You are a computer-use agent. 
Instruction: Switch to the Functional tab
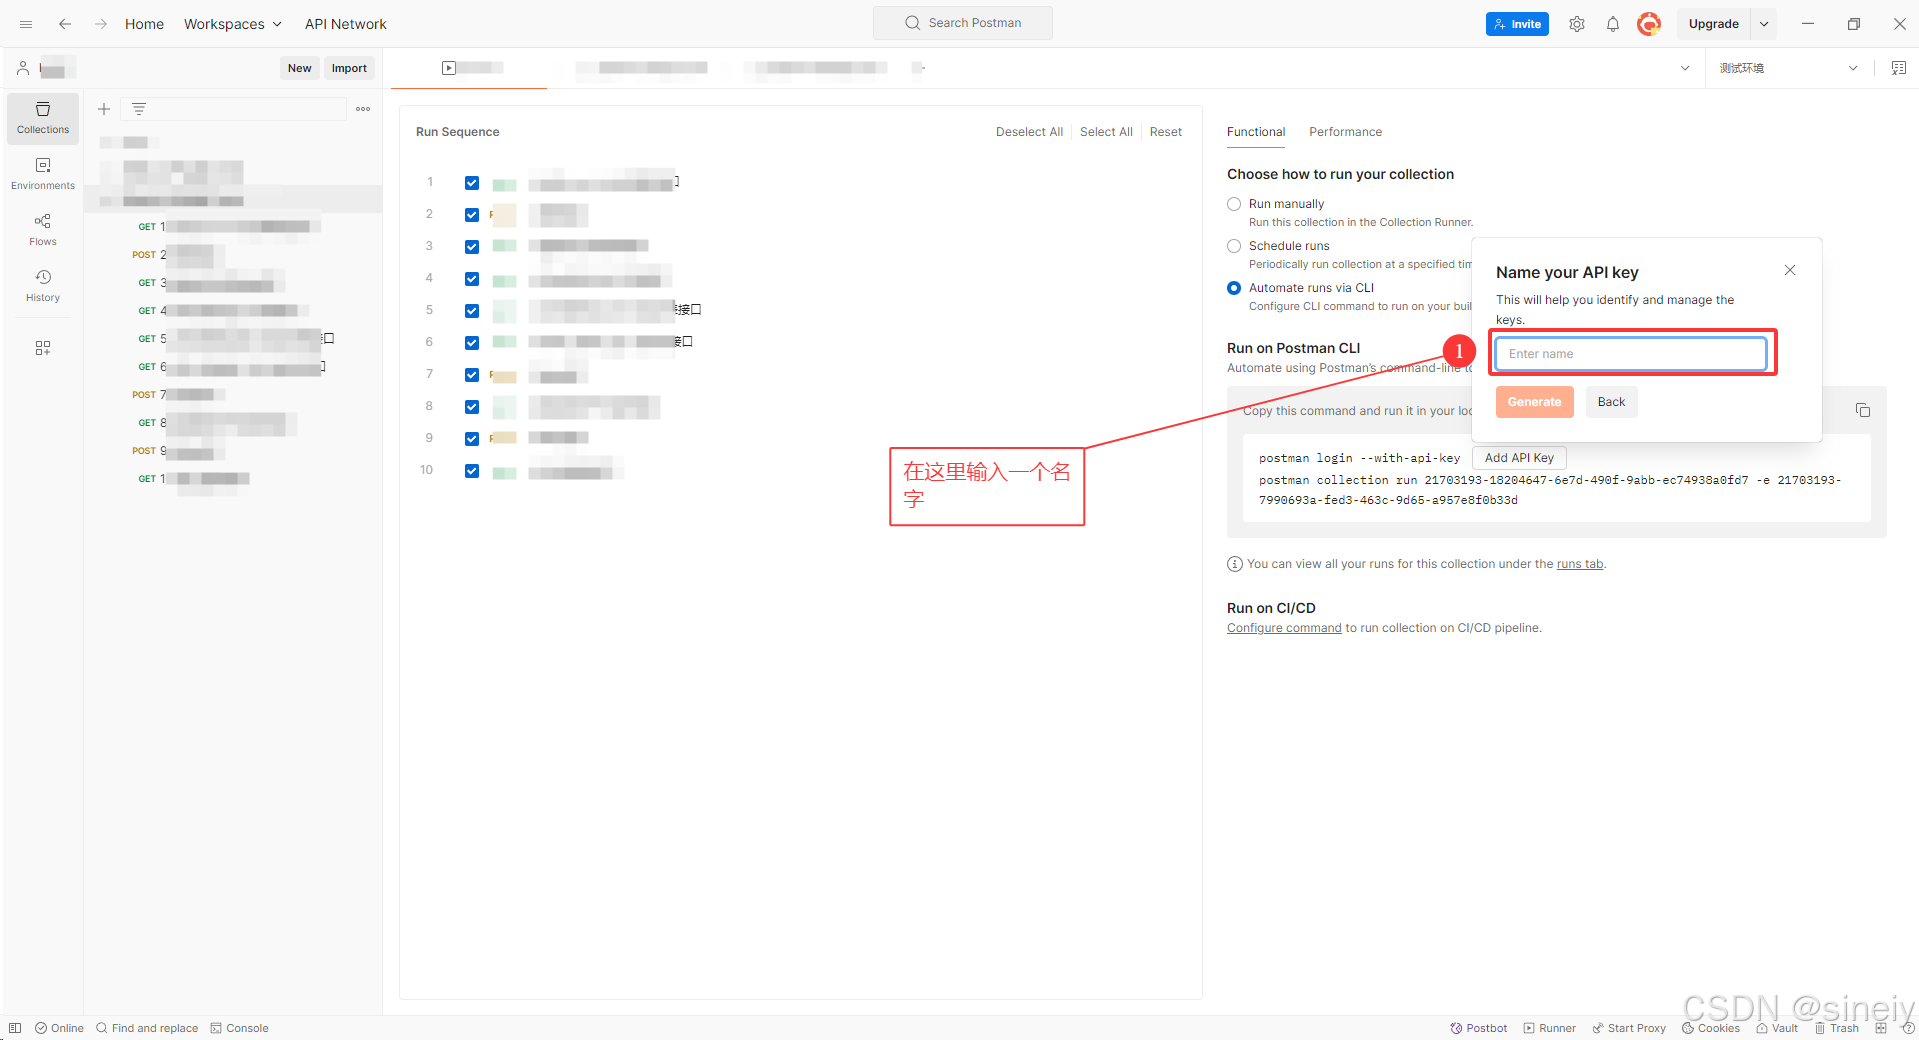(x=1256, y=132)
